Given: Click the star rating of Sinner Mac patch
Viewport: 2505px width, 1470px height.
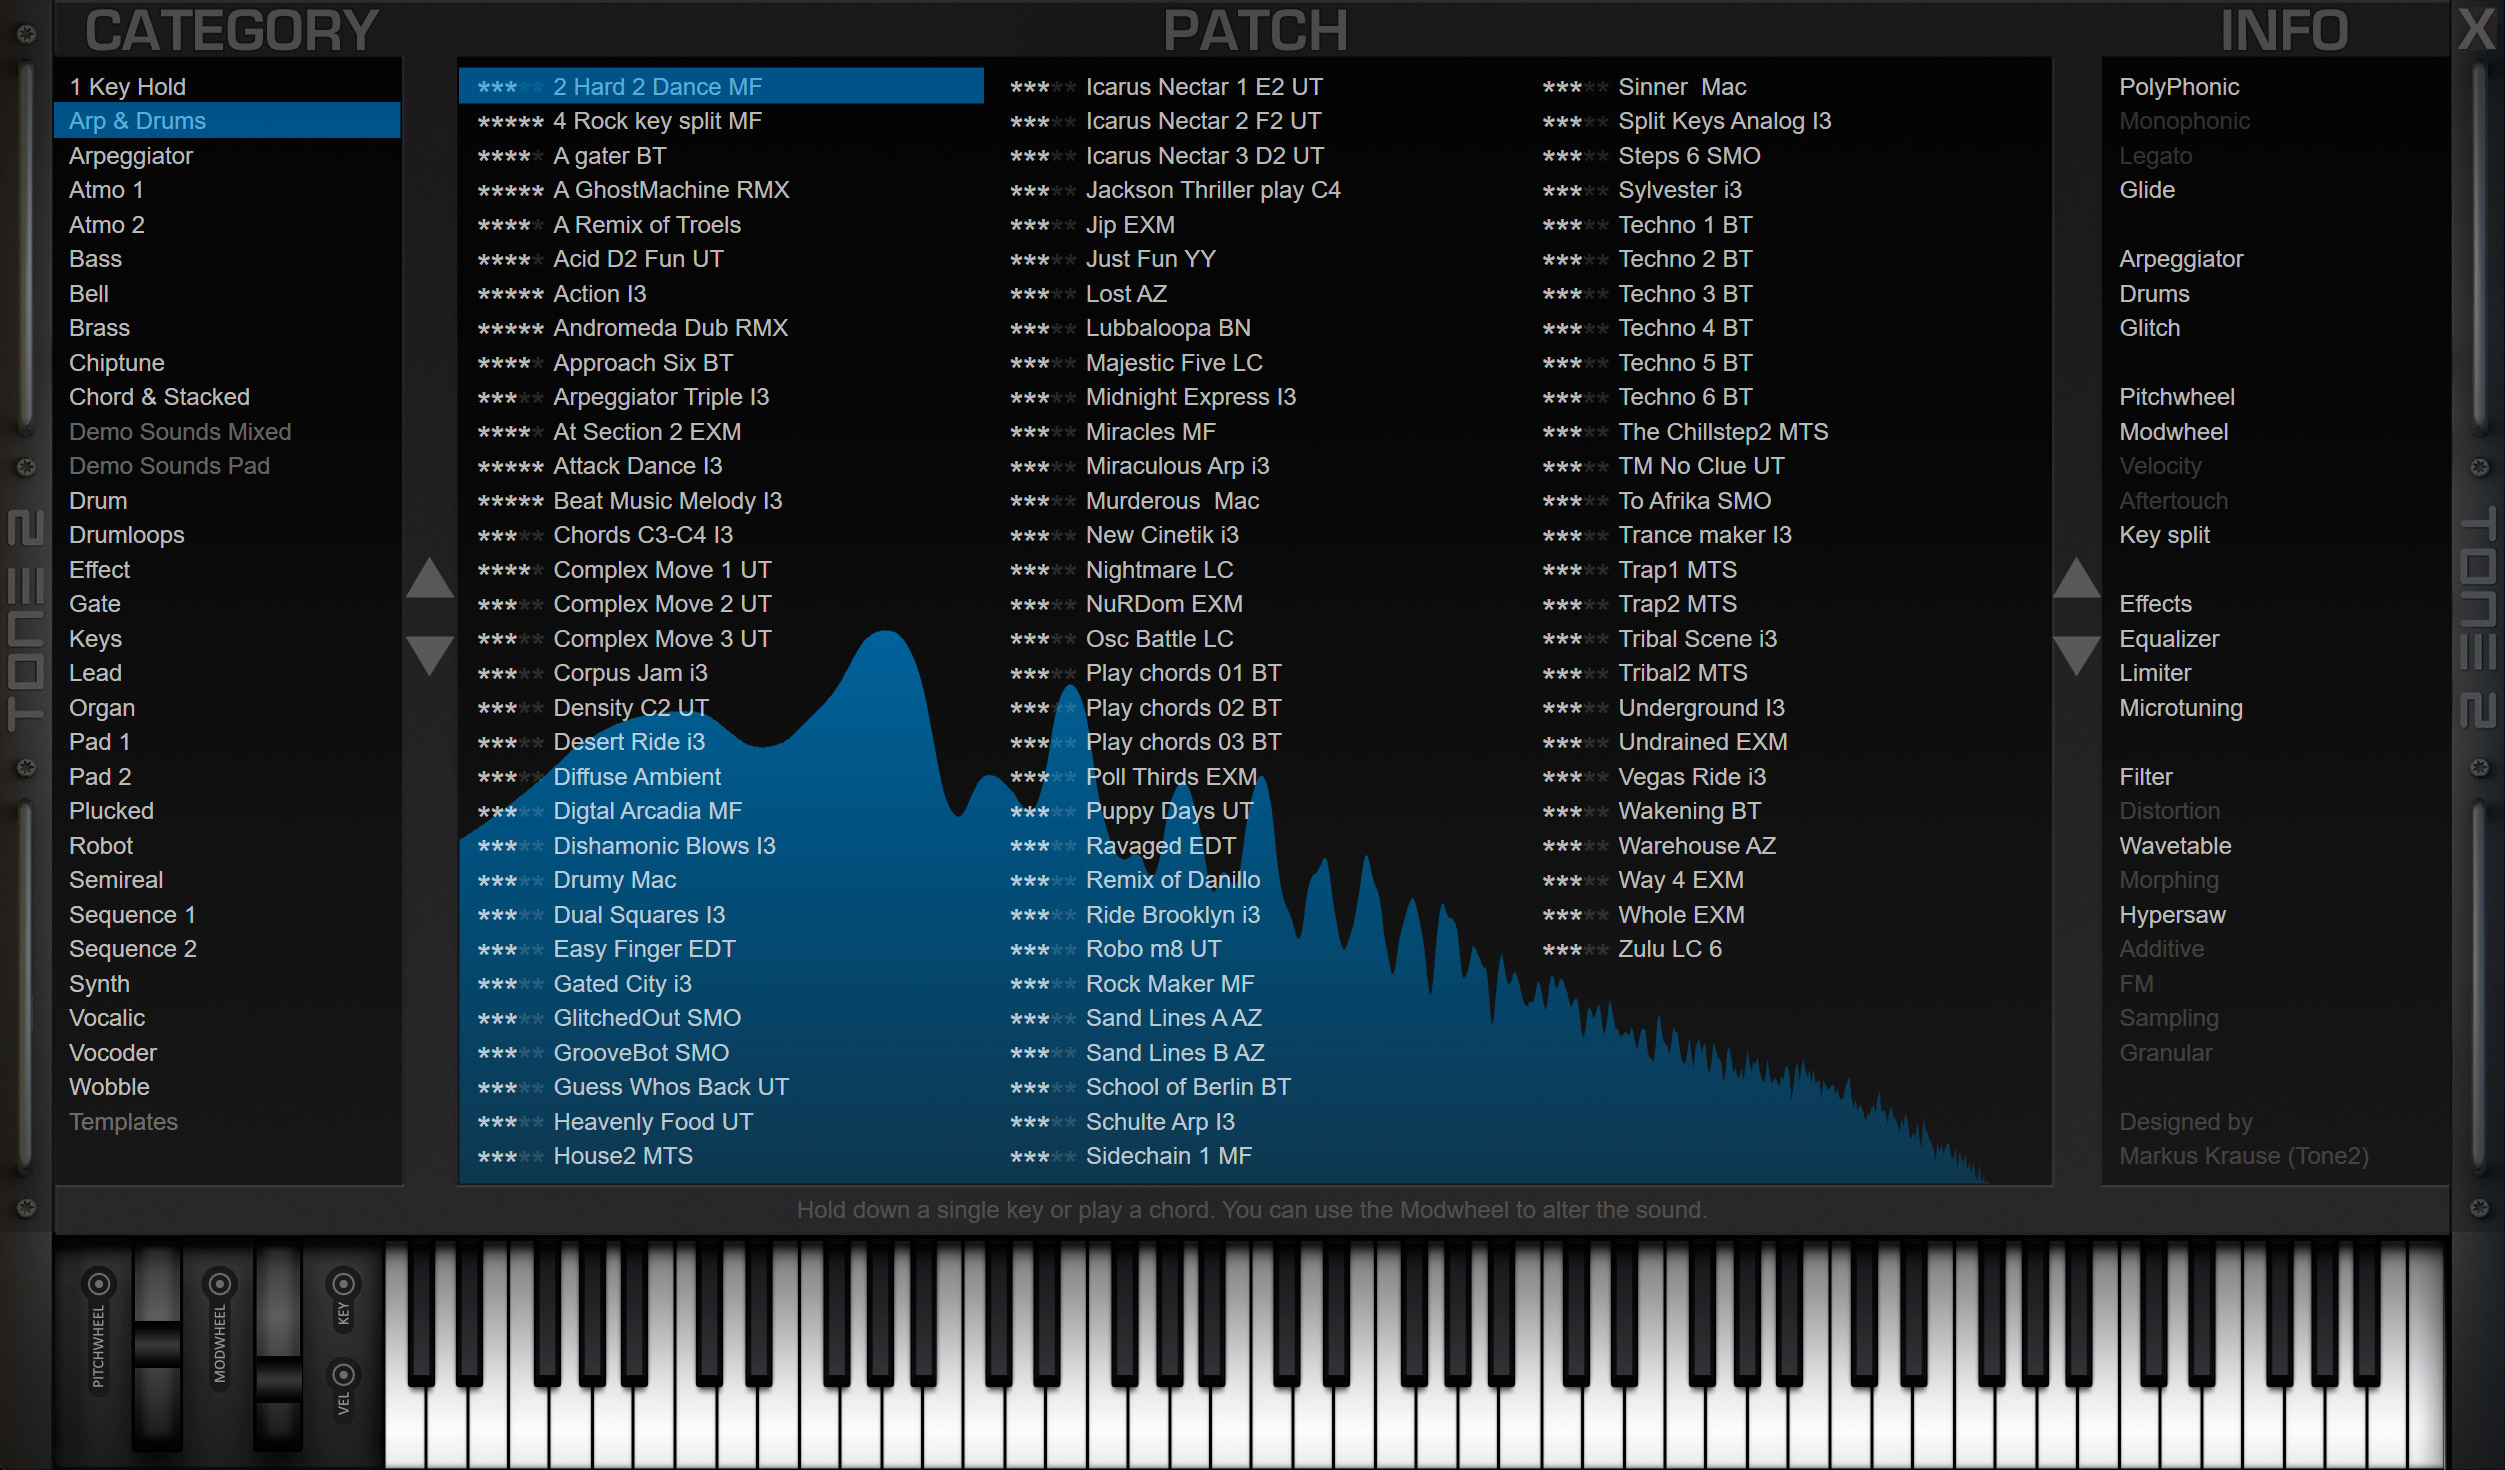Looking at the screenshot, I should click(1574, 87).
